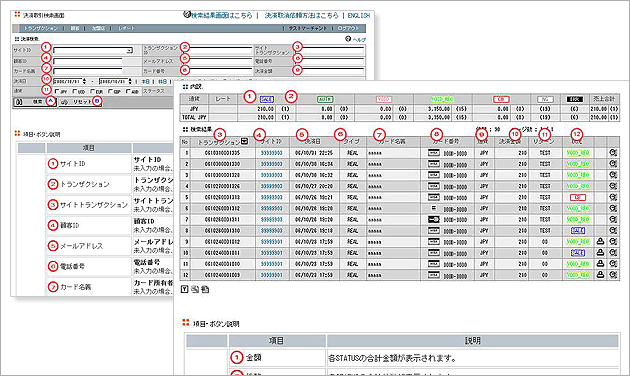Open site ID link 99999903 in row 1
This screenshot has width=630, height=376.
click(x=272, y=153)
